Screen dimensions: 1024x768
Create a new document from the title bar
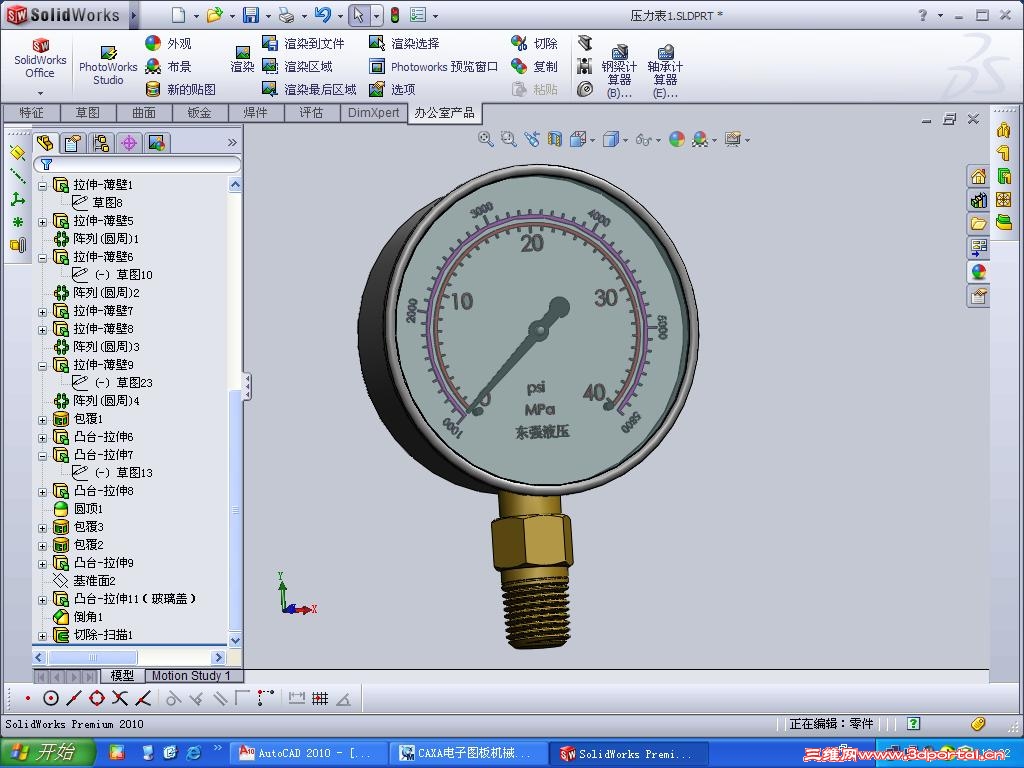point(178,15)
